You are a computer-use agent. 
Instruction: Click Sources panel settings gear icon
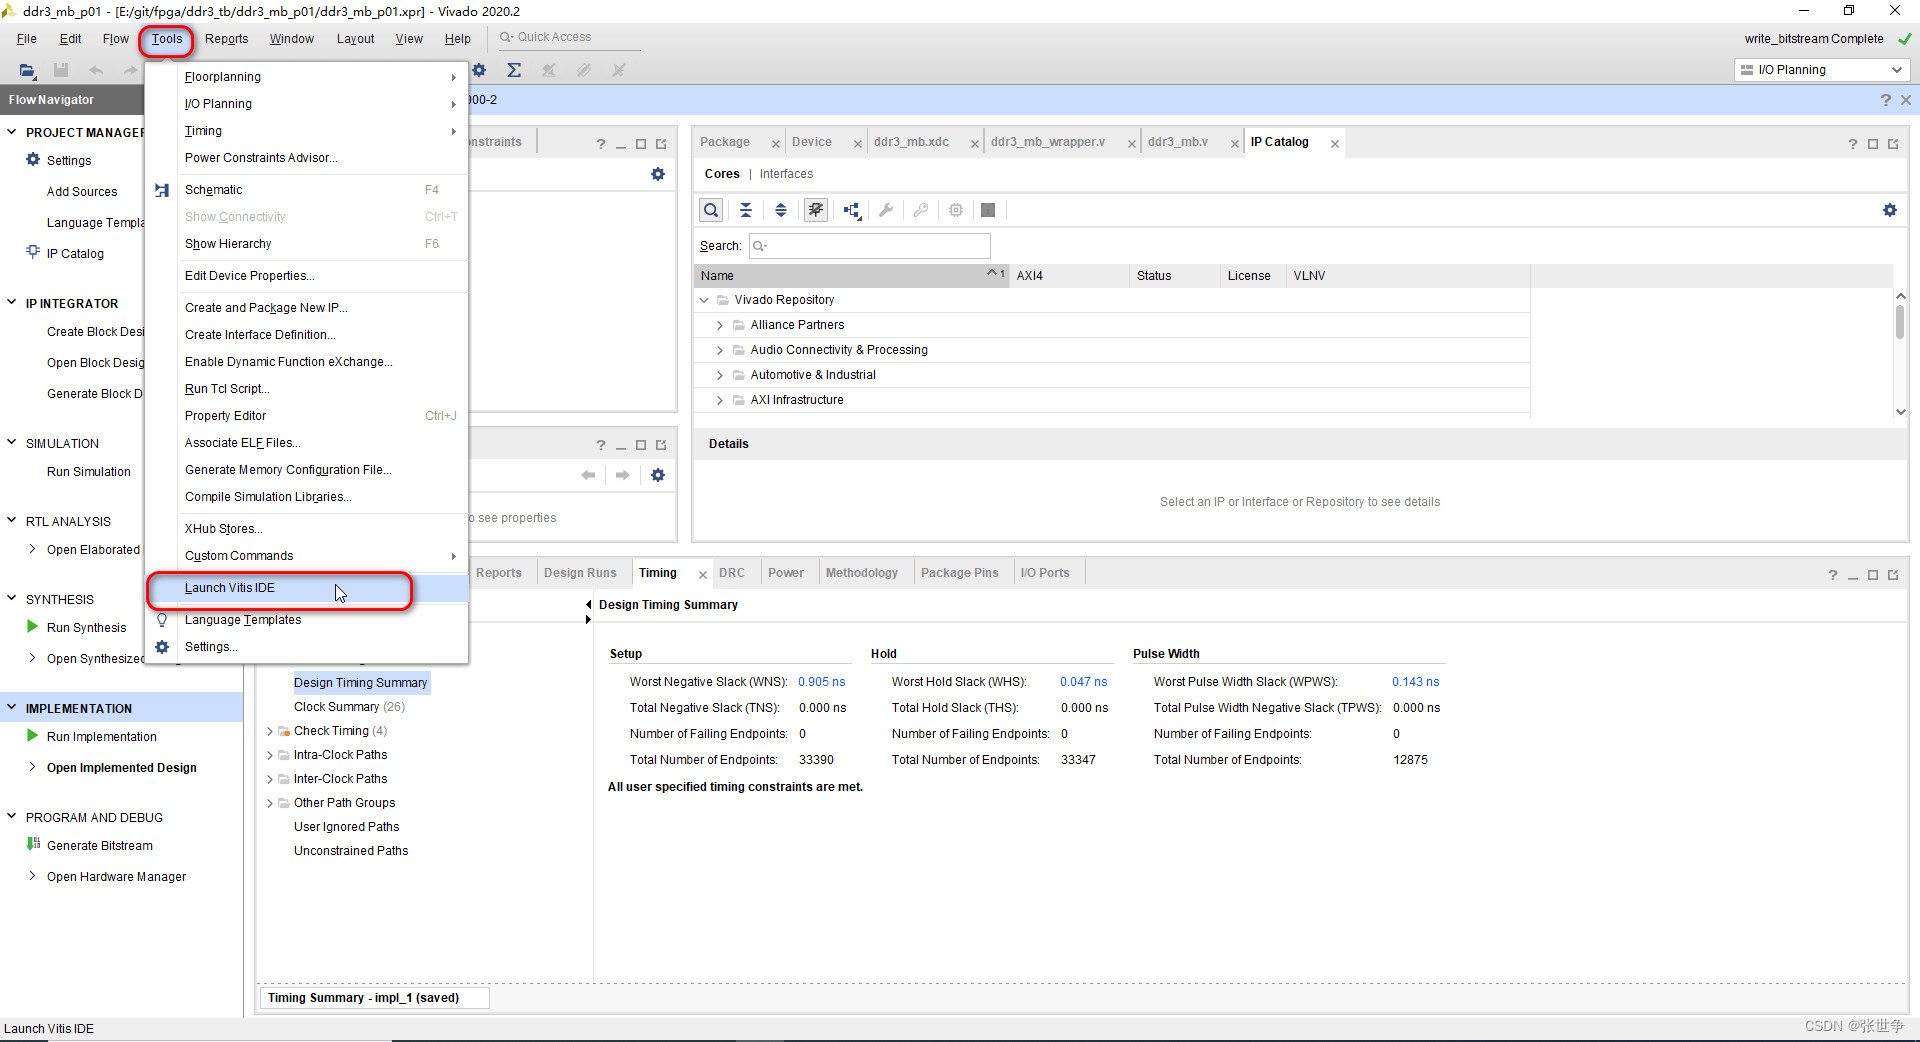(658, 174)
